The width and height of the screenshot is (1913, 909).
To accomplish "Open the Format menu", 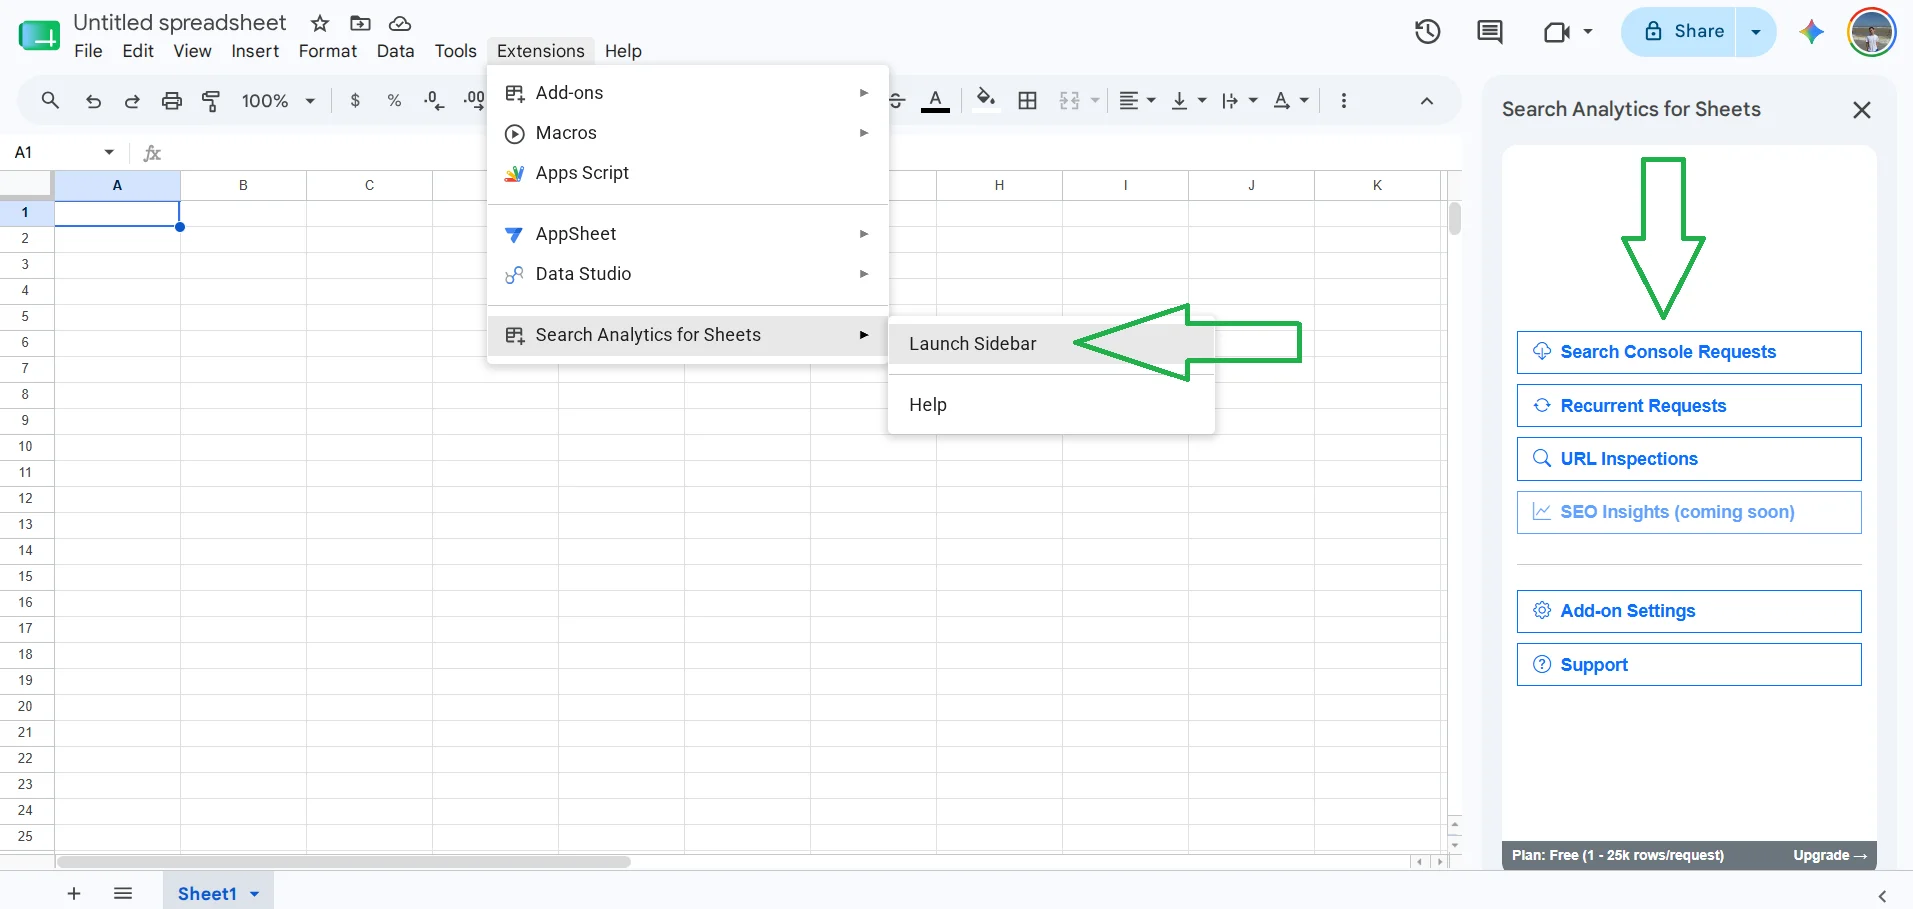I will (328, 51).
